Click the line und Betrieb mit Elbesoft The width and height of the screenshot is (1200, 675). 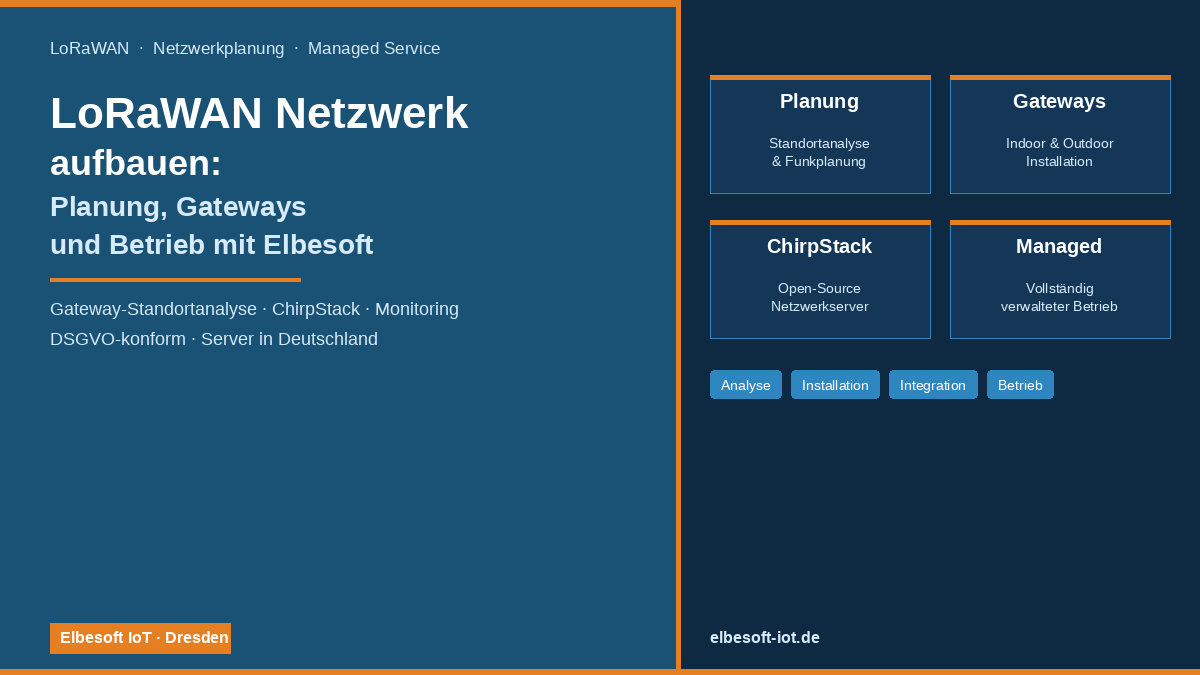(212, 245)
